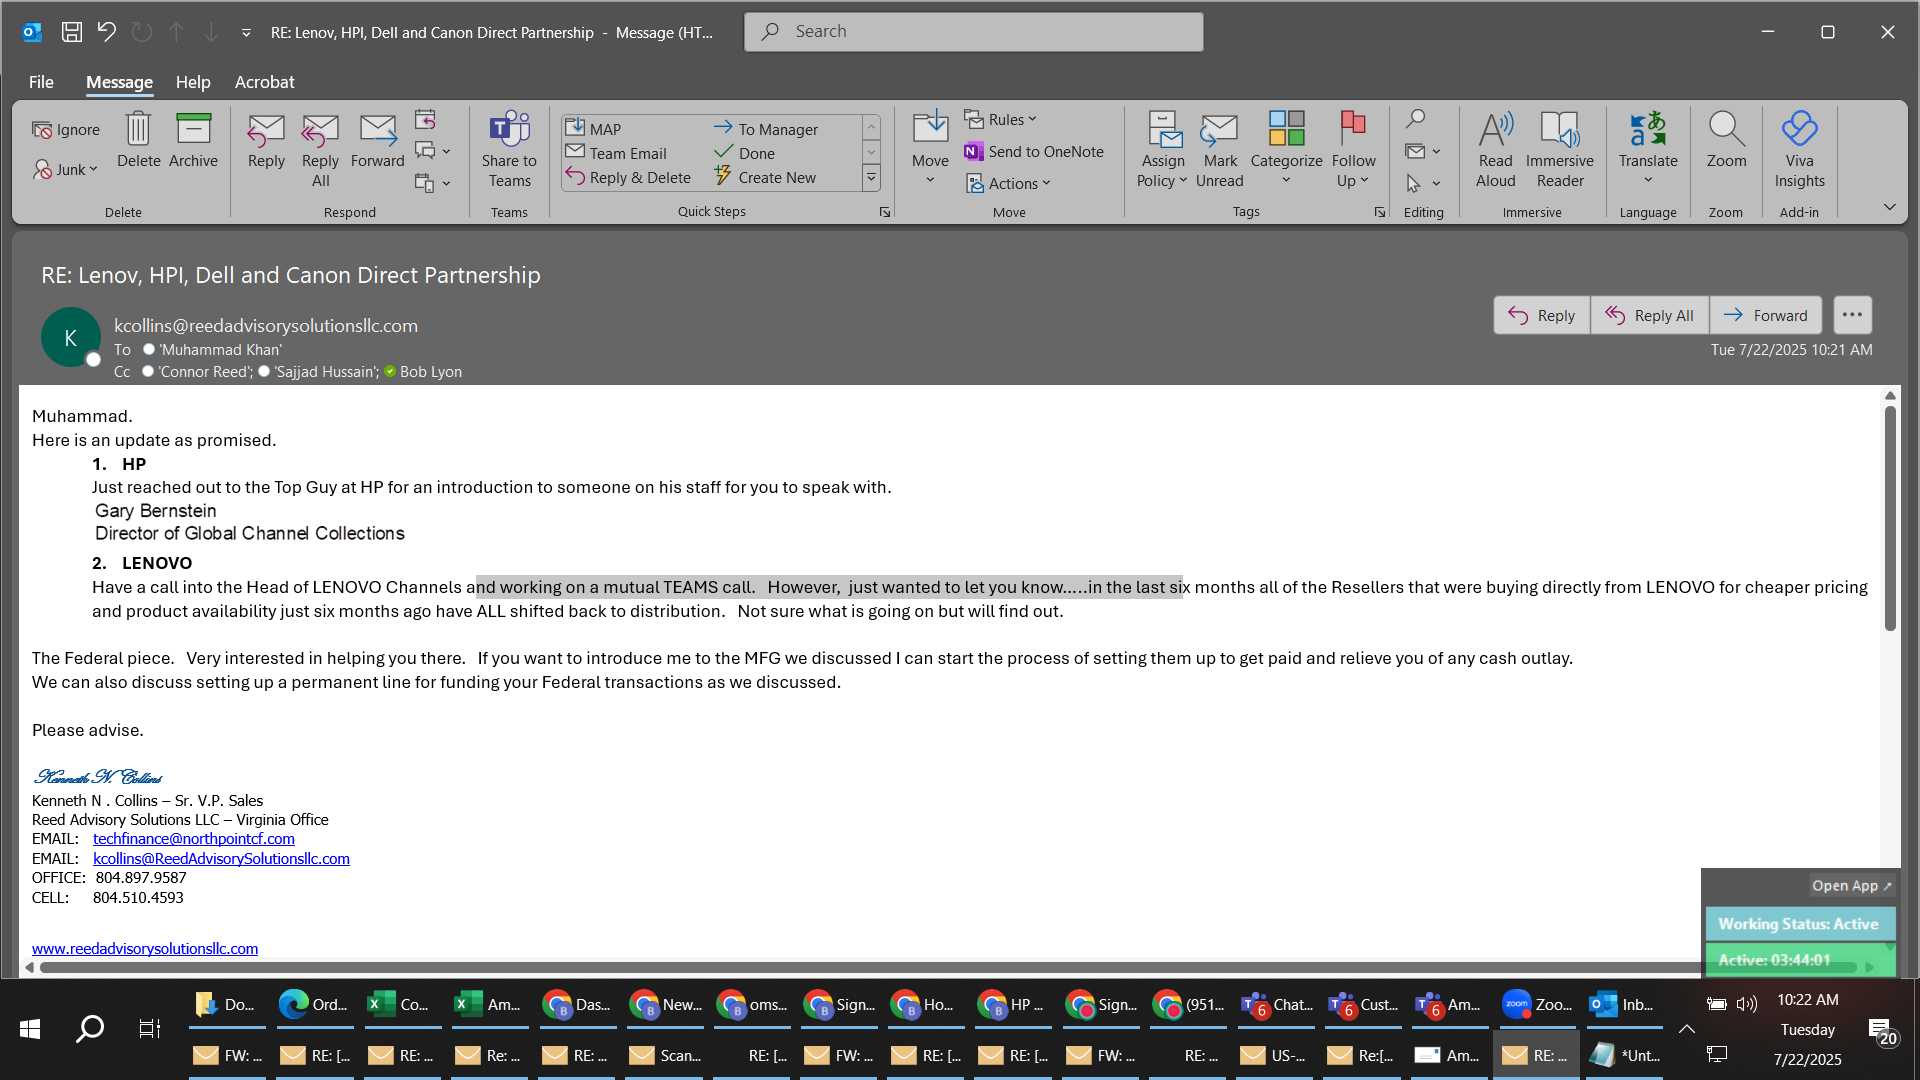The image size is (1920, 1080).
Task: Click Reply button in message header
Action: coord(1541,315)
